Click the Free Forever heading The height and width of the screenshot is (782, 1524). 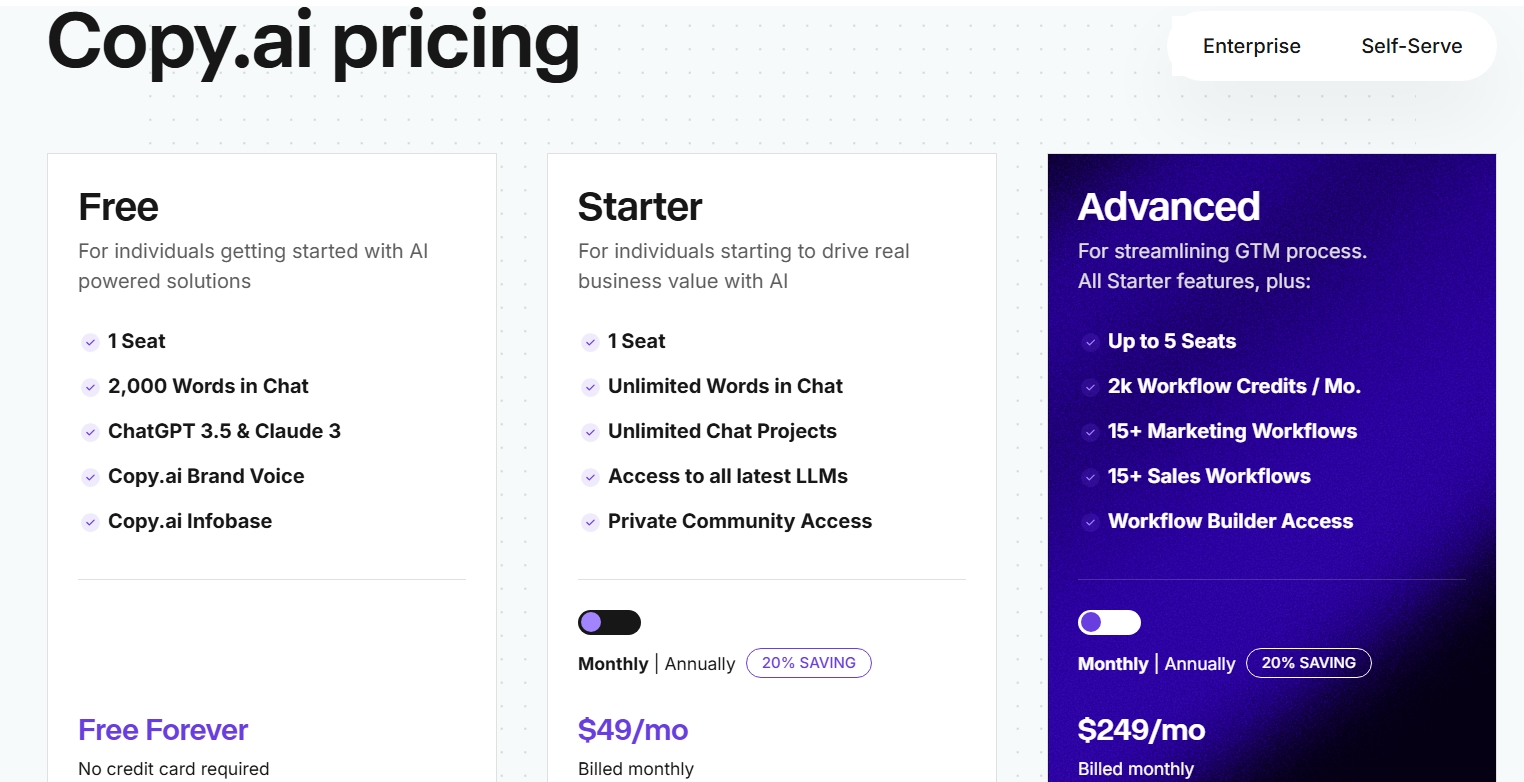click(x=163, y=730)
